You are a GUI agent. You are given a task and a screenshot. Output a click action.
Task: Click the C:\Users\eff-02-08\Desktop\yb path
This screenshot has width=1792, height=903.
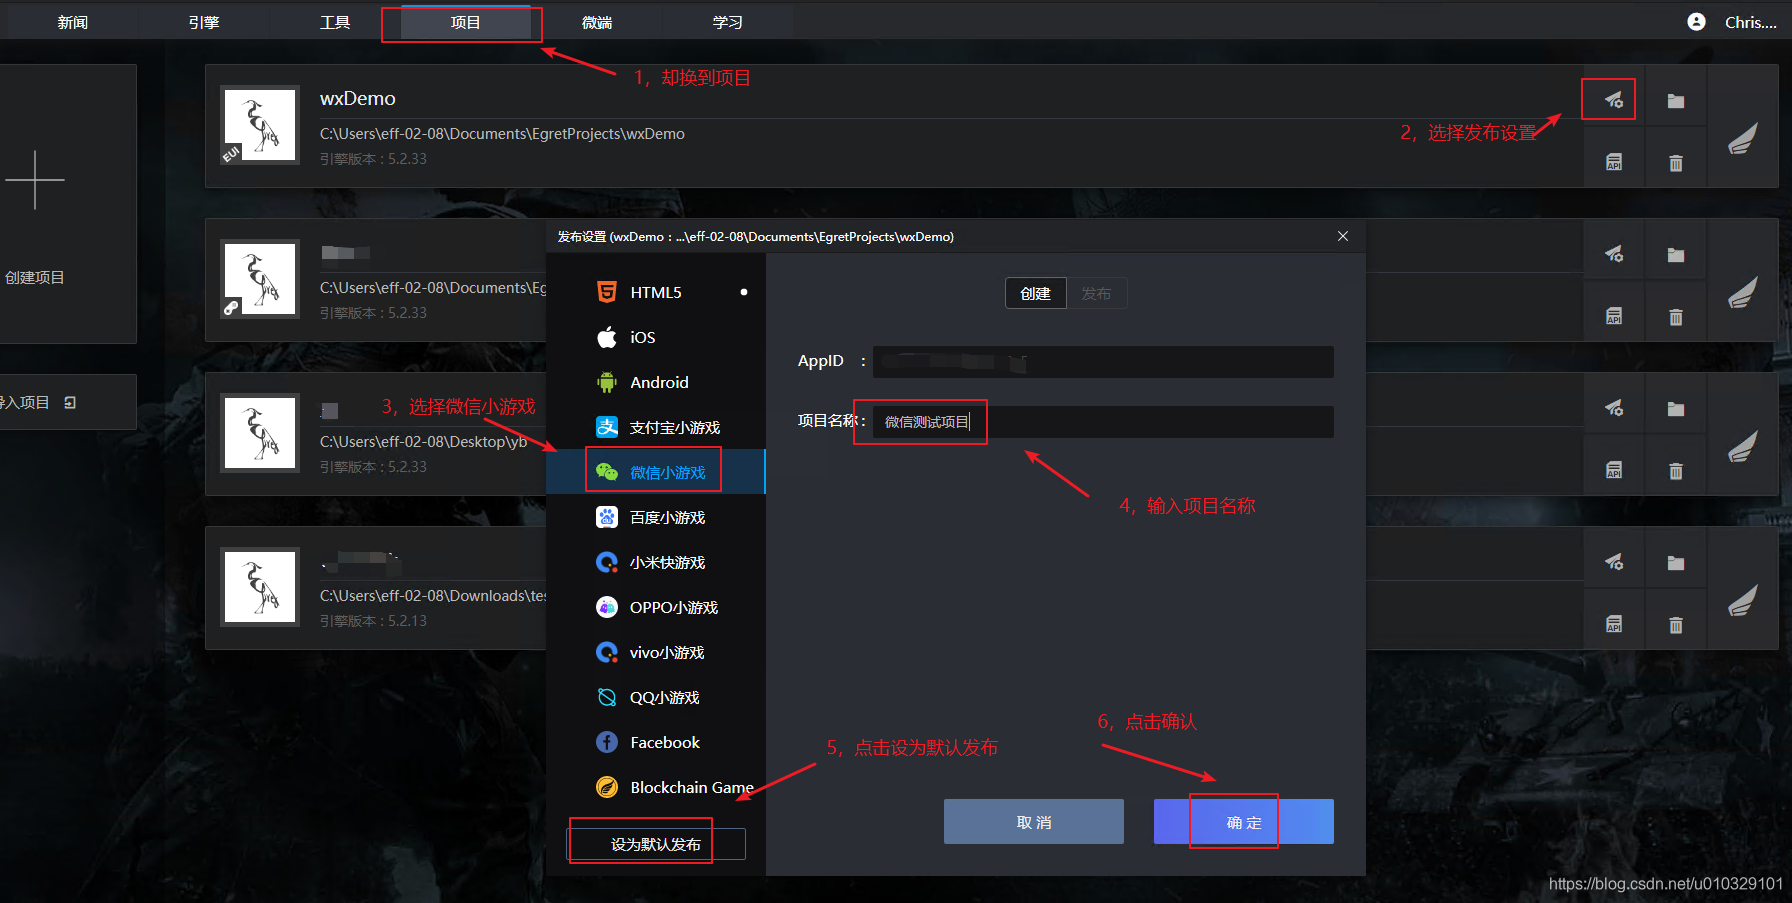coord(423,442)
